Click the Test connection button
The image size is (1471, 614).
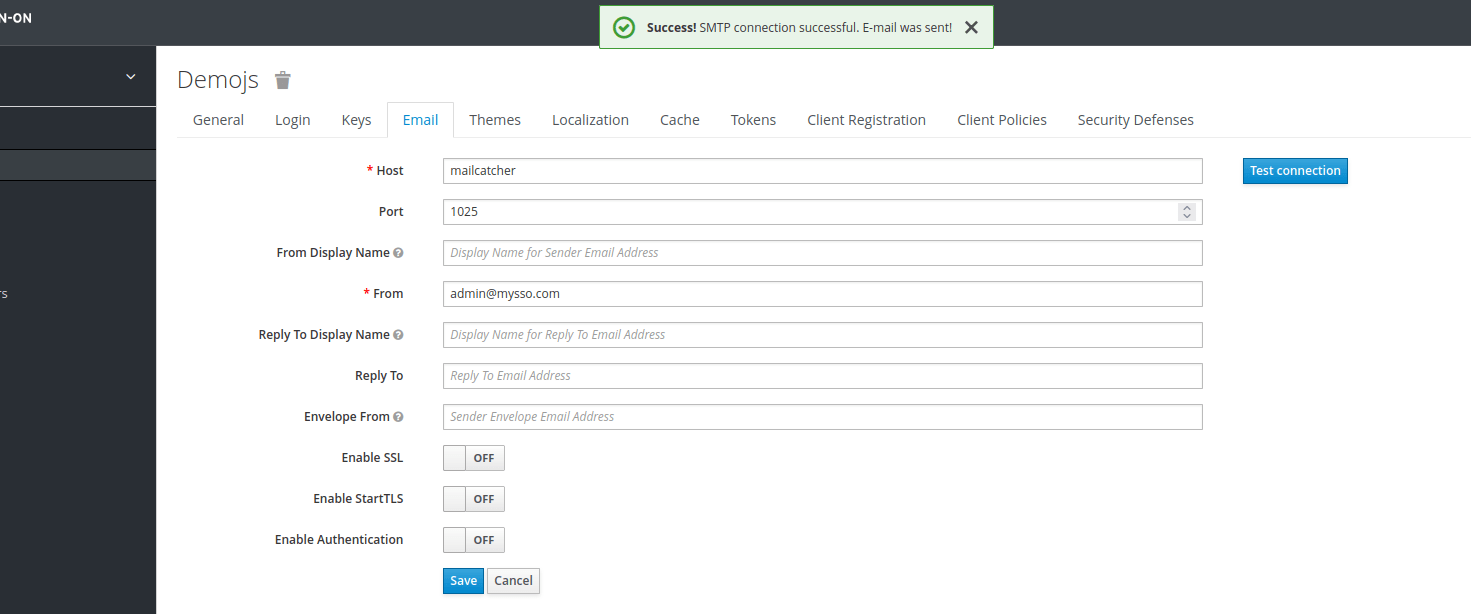coord(1295,170)
